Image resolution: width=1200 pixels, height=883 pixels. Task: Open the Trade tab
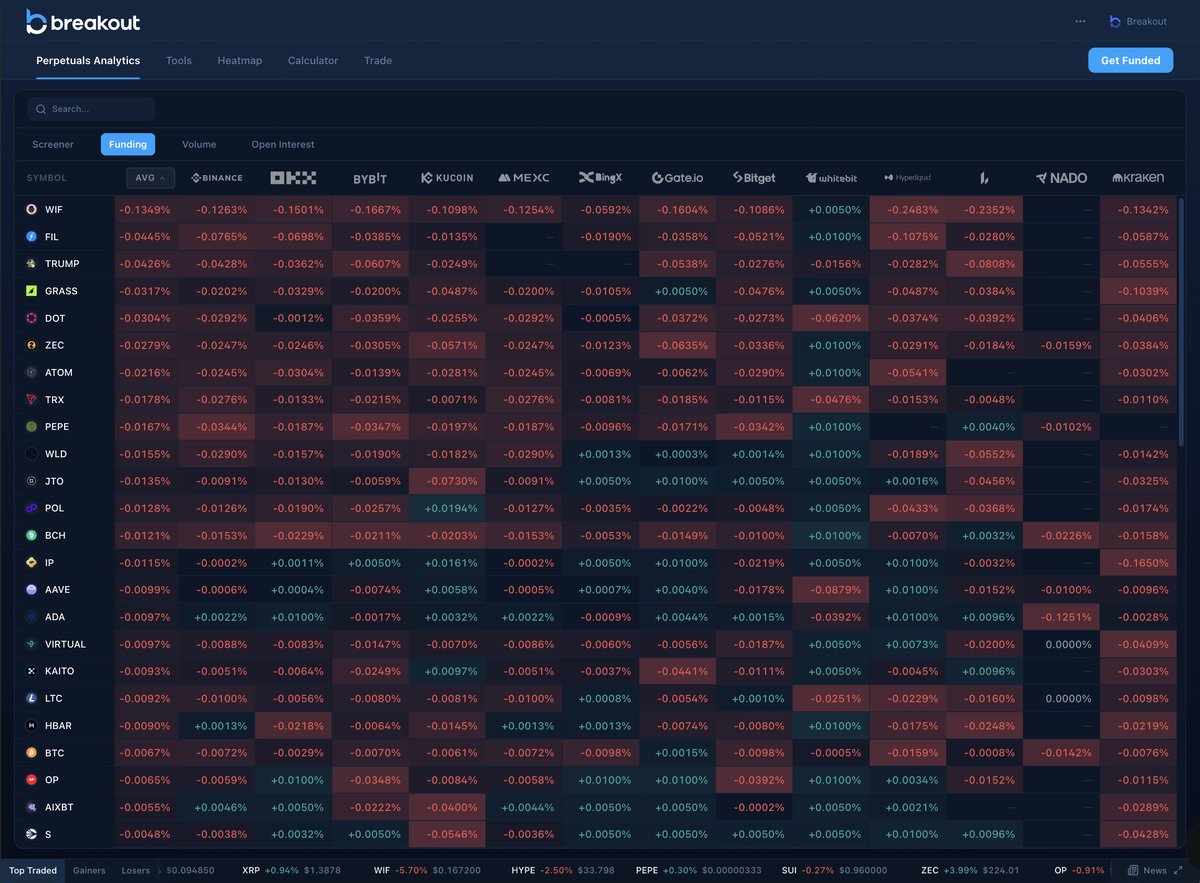378,61
